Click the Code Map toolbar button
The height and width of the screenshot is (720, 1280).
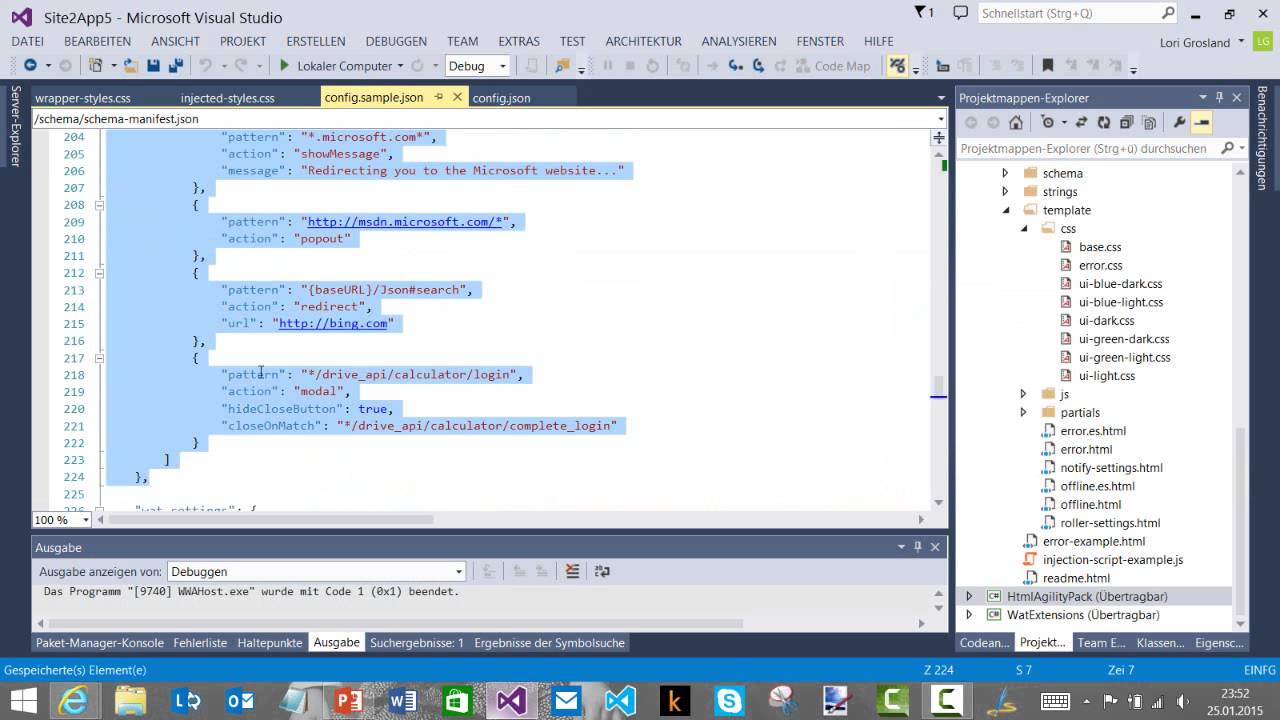point(833,66)
